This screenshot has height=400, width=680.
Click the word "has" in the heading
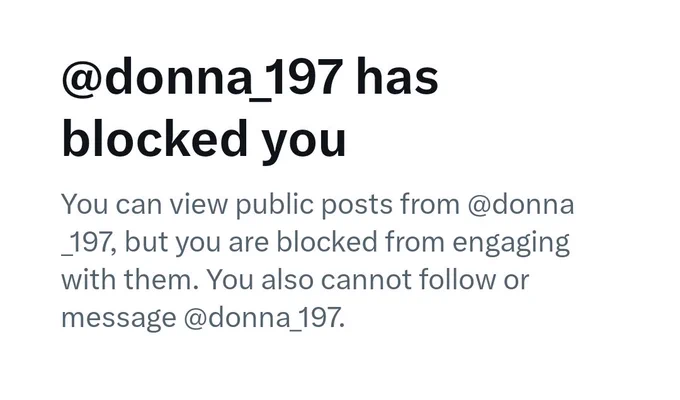click(397, 78)
